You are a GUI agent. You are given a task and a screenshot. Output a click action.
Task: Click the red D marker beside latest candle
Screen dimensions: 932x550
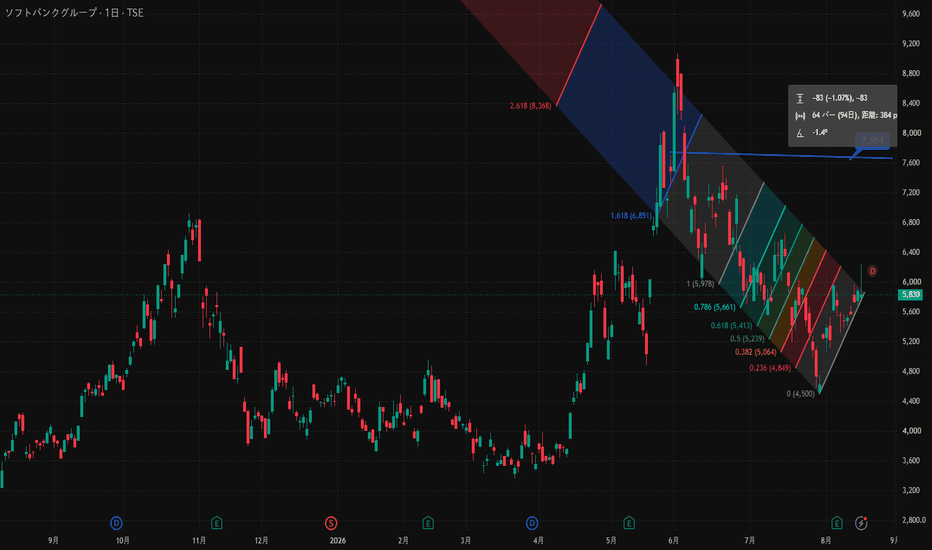point(872,271)
